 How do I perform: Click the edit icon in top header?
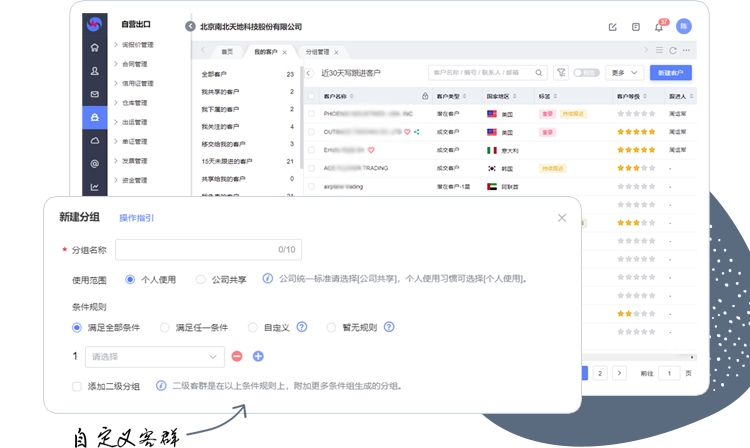click(x=613, y=27)
